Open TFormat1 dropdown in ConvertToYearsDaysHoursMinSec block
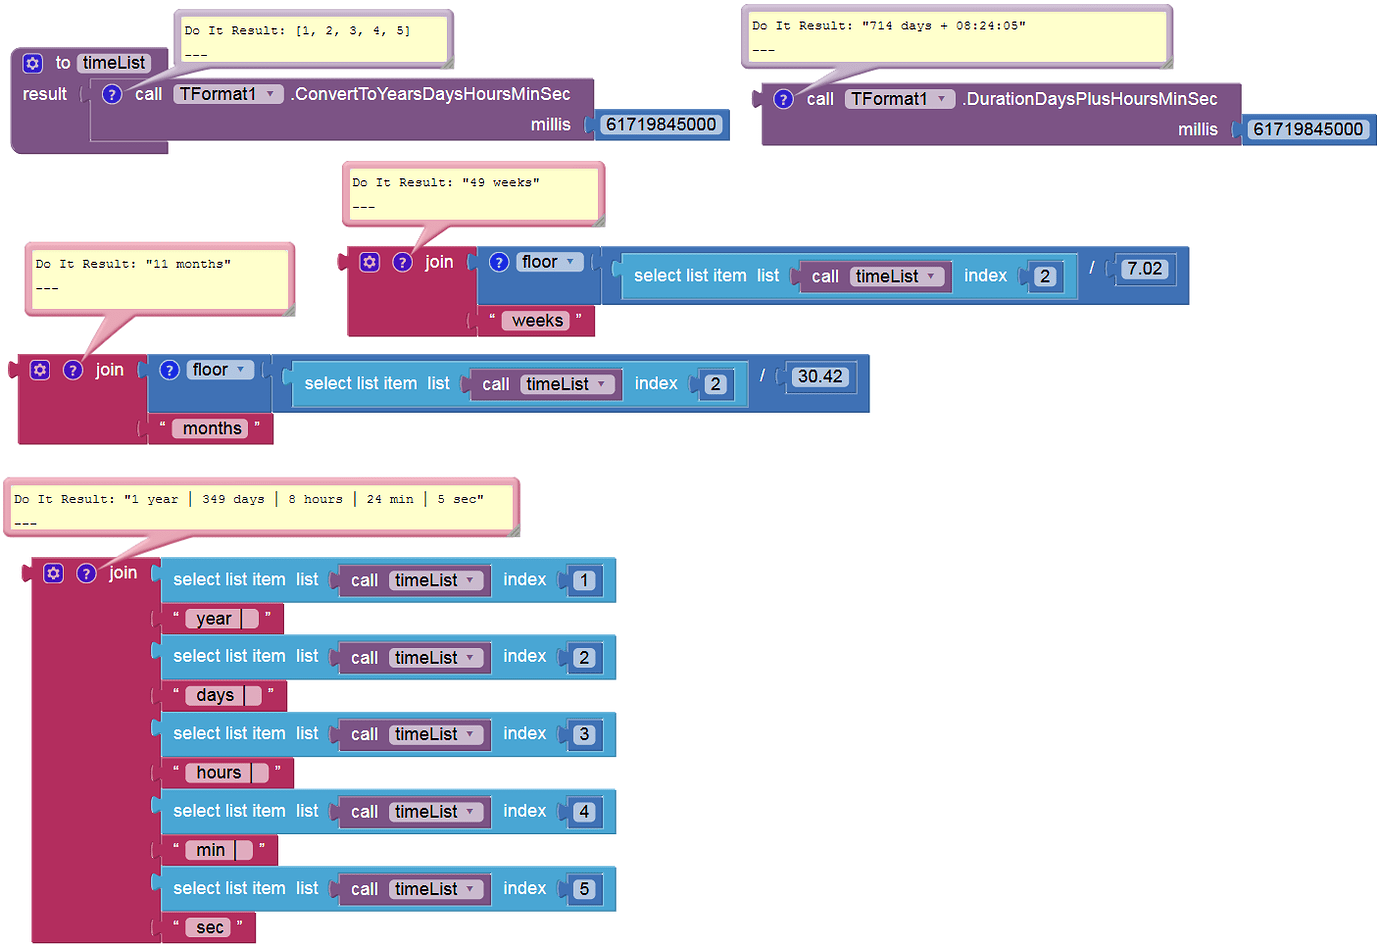Image resolution: width=1380 pixels, height=948 pixels. [228, 94]
